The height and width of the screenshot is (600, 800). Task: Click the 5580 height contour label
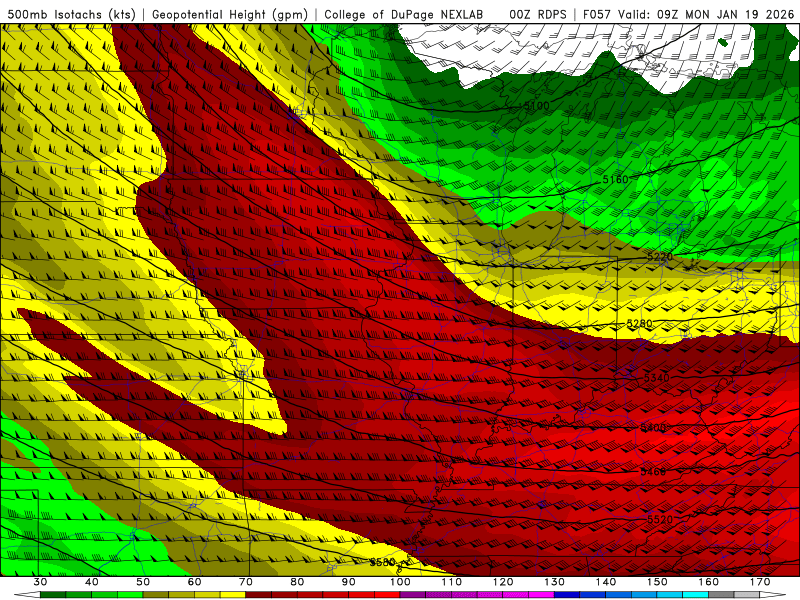tap(383, 562)
